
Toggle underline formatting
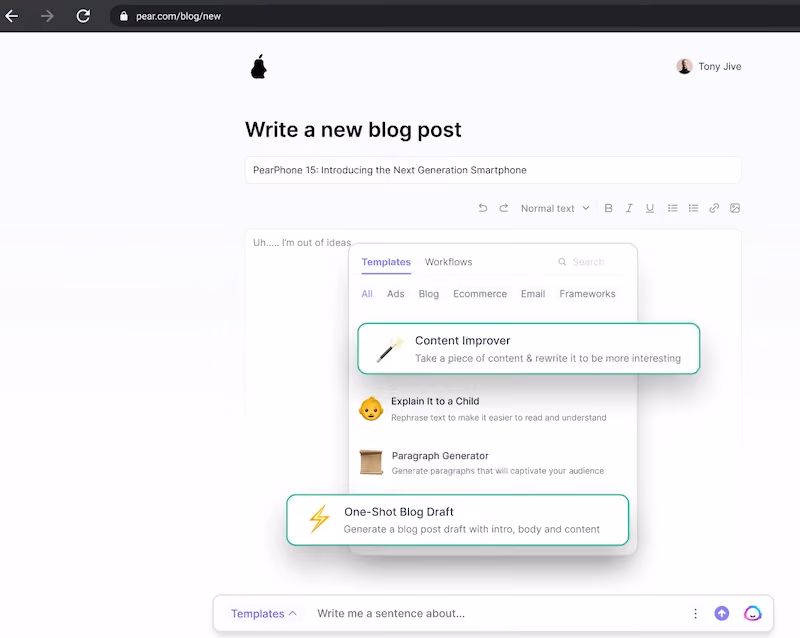(649, 208)
